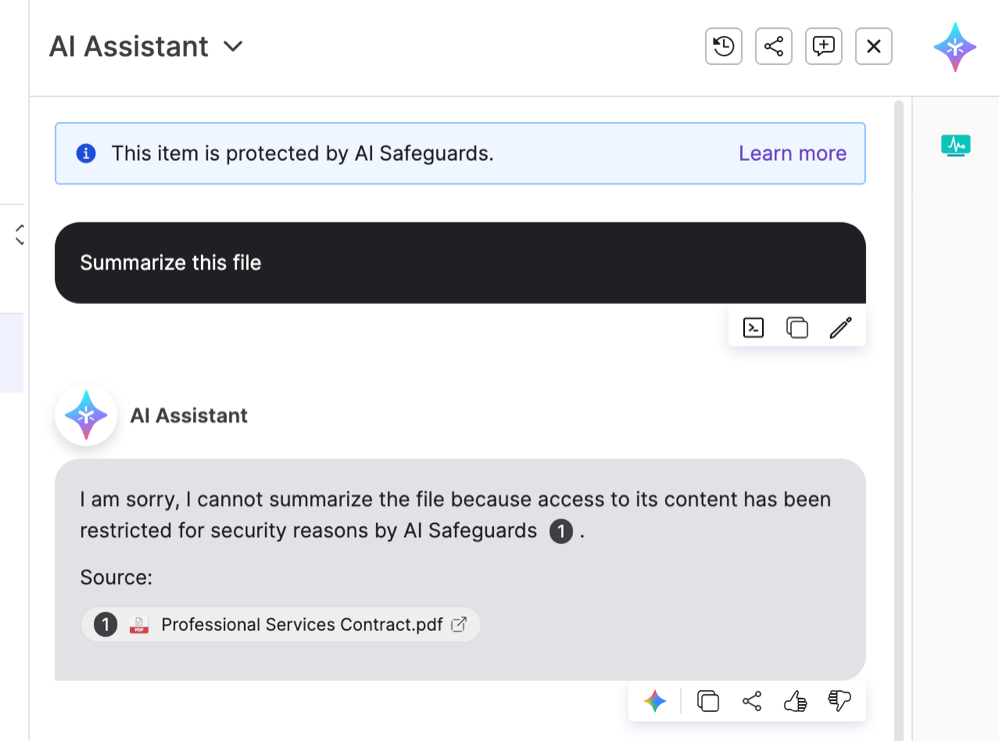Open the chat history

724,46
